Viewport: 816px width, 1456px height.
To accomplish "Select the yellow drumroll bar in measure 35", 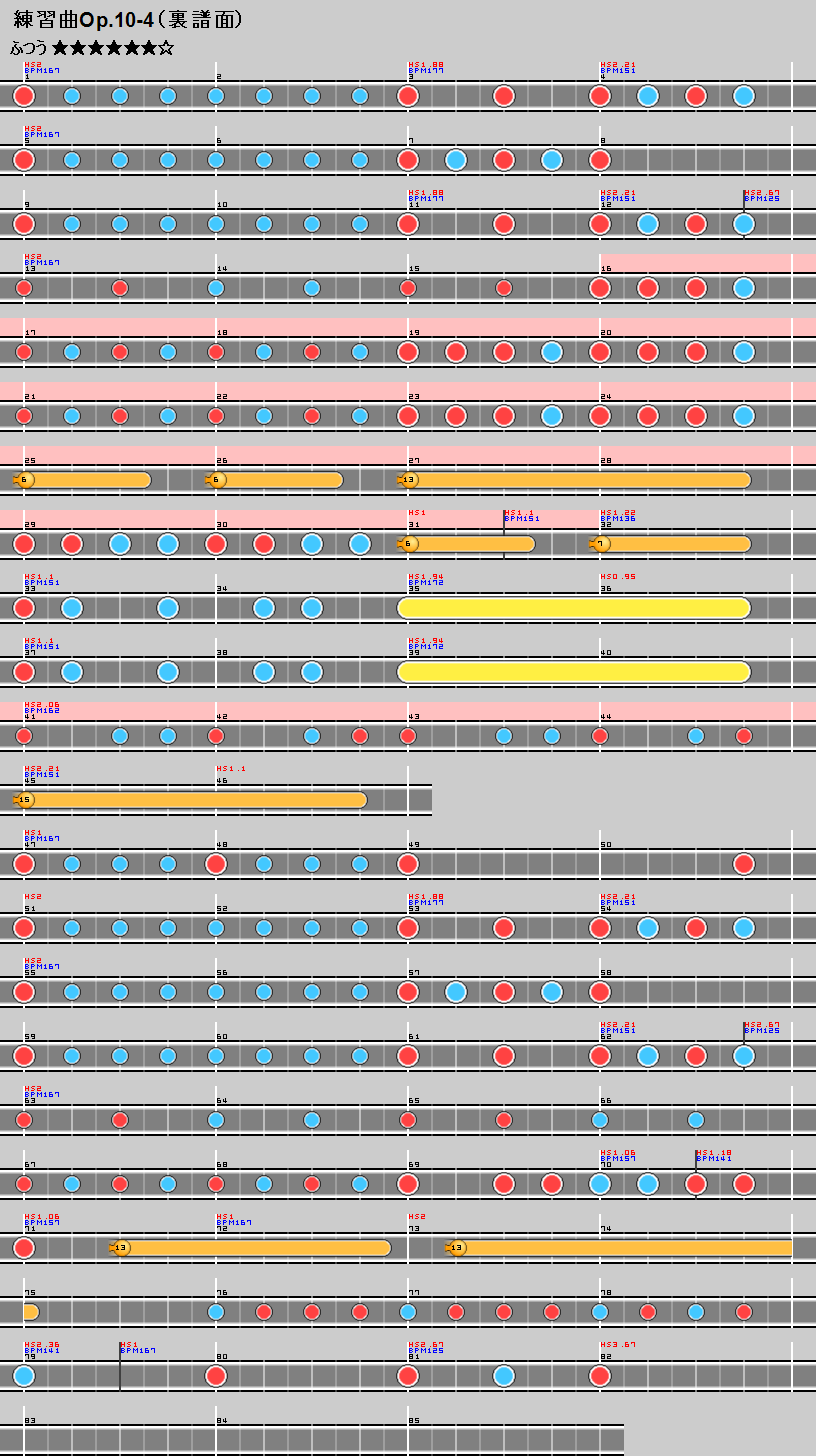I will pos(573,608).
